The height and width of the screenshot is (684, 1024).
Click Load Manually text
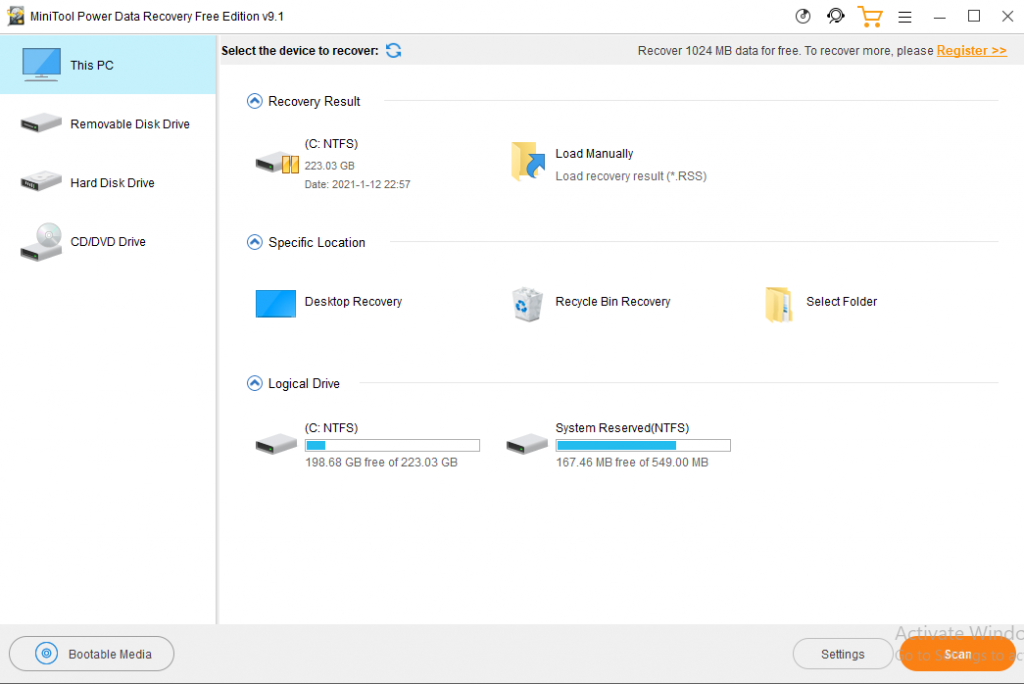(594, 154)
